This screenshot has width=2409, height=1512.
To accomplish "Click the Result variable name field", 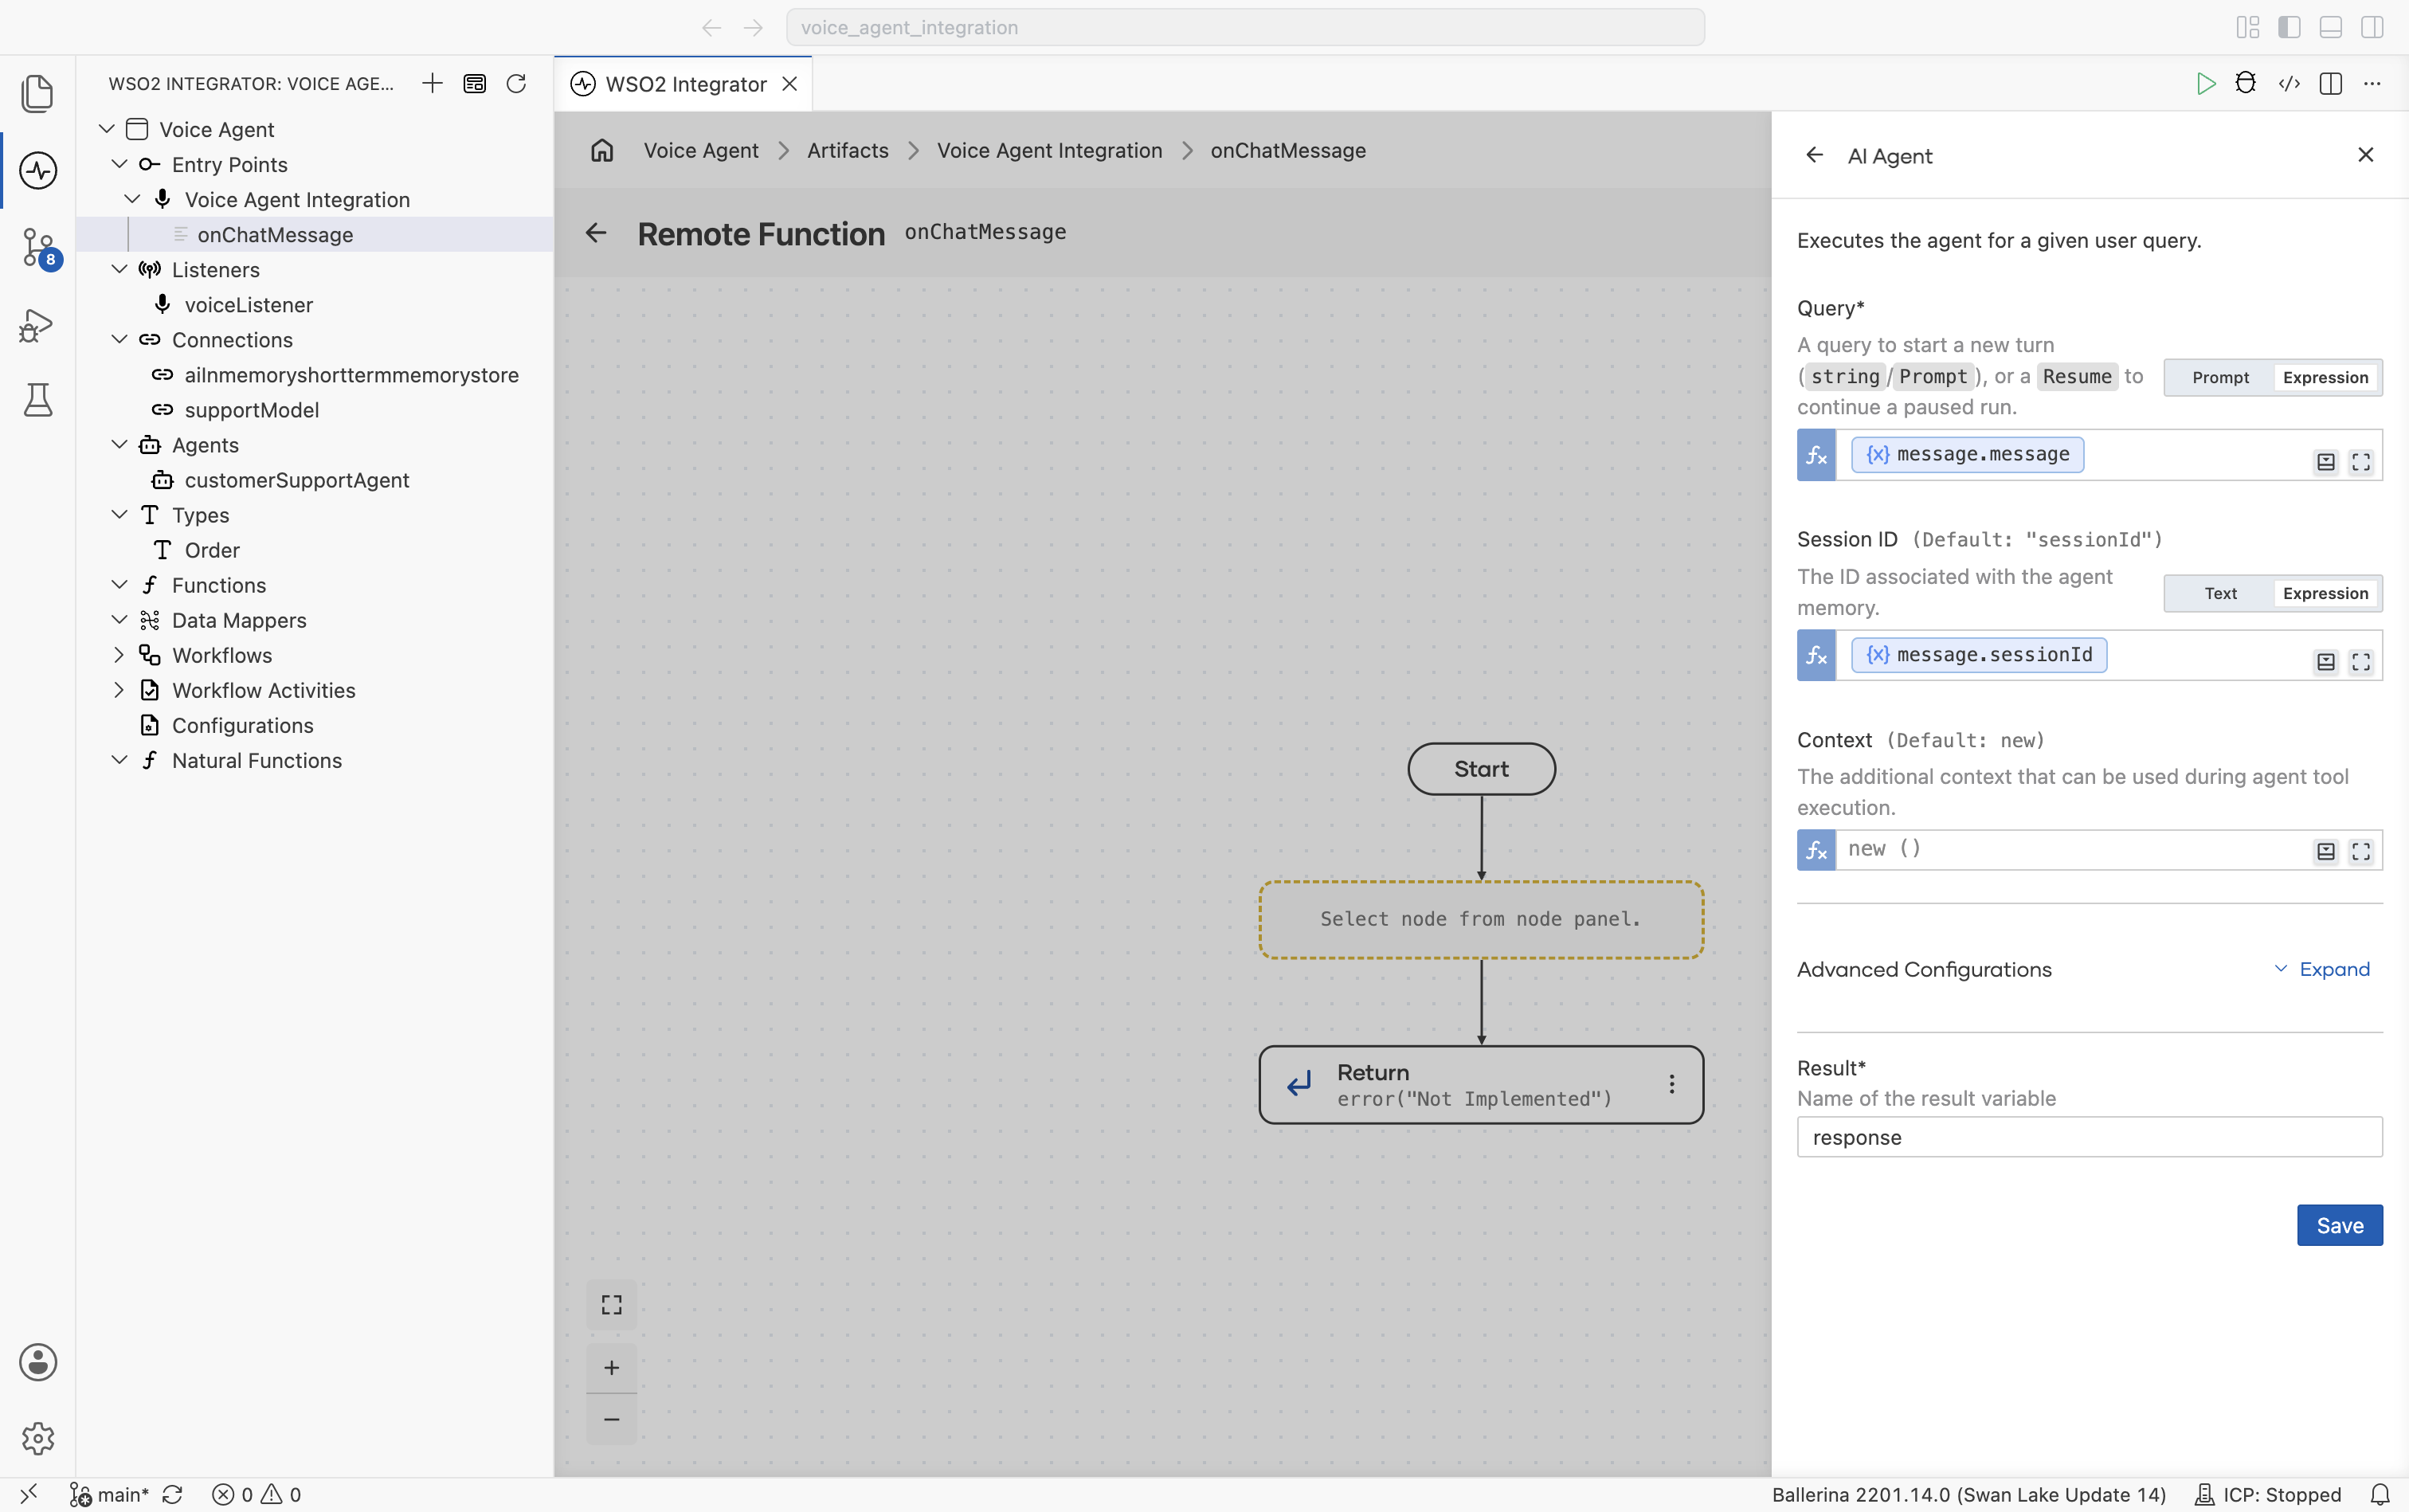I will coord(2089,1137).
